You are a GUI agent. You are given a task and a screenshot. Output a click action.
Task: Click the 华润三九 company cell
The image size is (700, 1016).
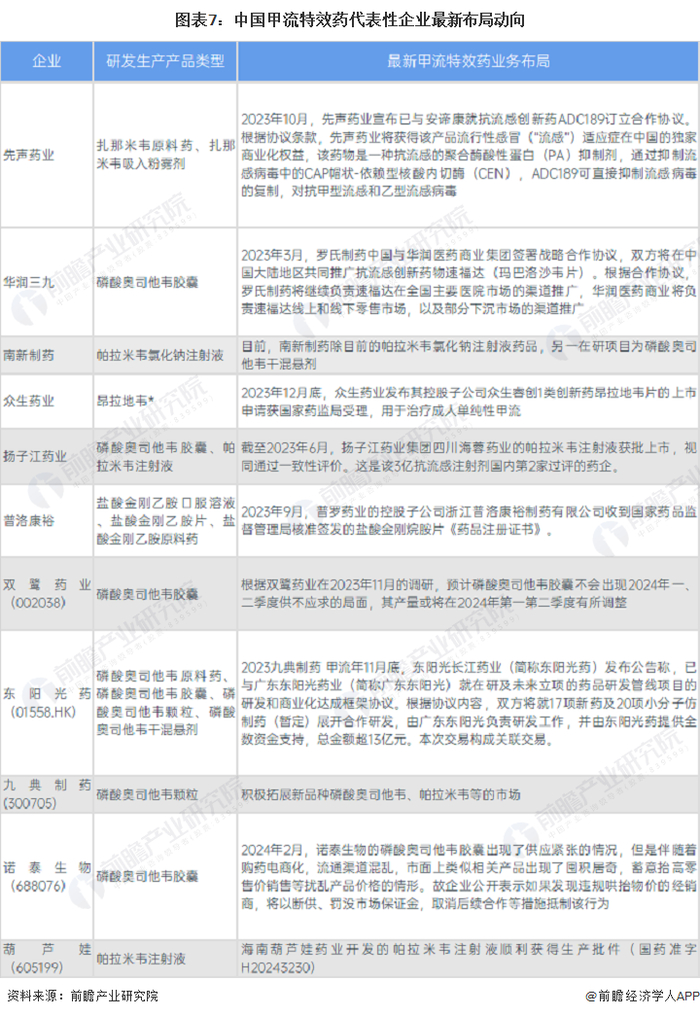pyautogui.click(x=47, y=282)
